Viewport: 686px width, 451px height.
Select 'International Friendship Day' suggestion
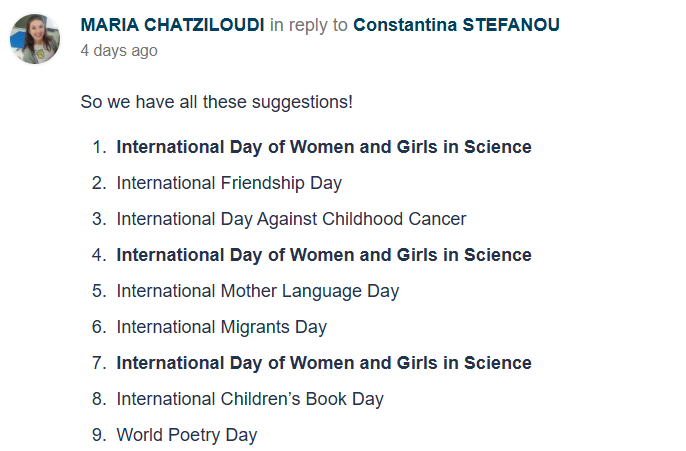pyautogui.click(x=229, y=183)
